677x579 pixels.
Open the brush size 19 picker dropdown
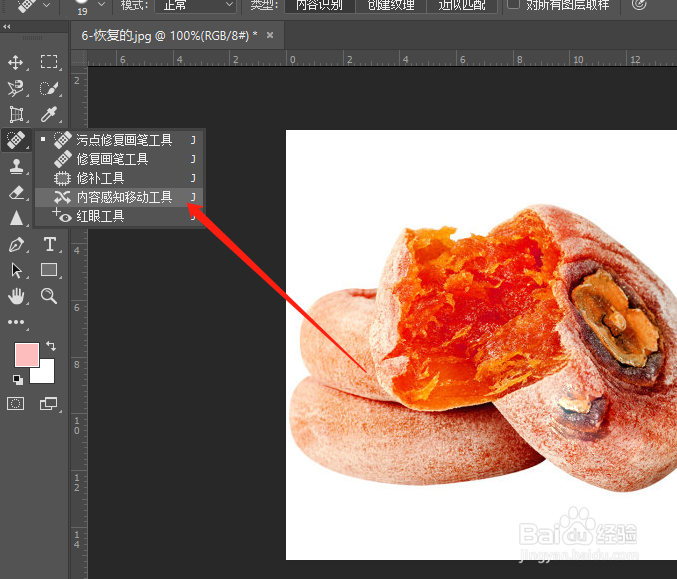click(101, 4)
